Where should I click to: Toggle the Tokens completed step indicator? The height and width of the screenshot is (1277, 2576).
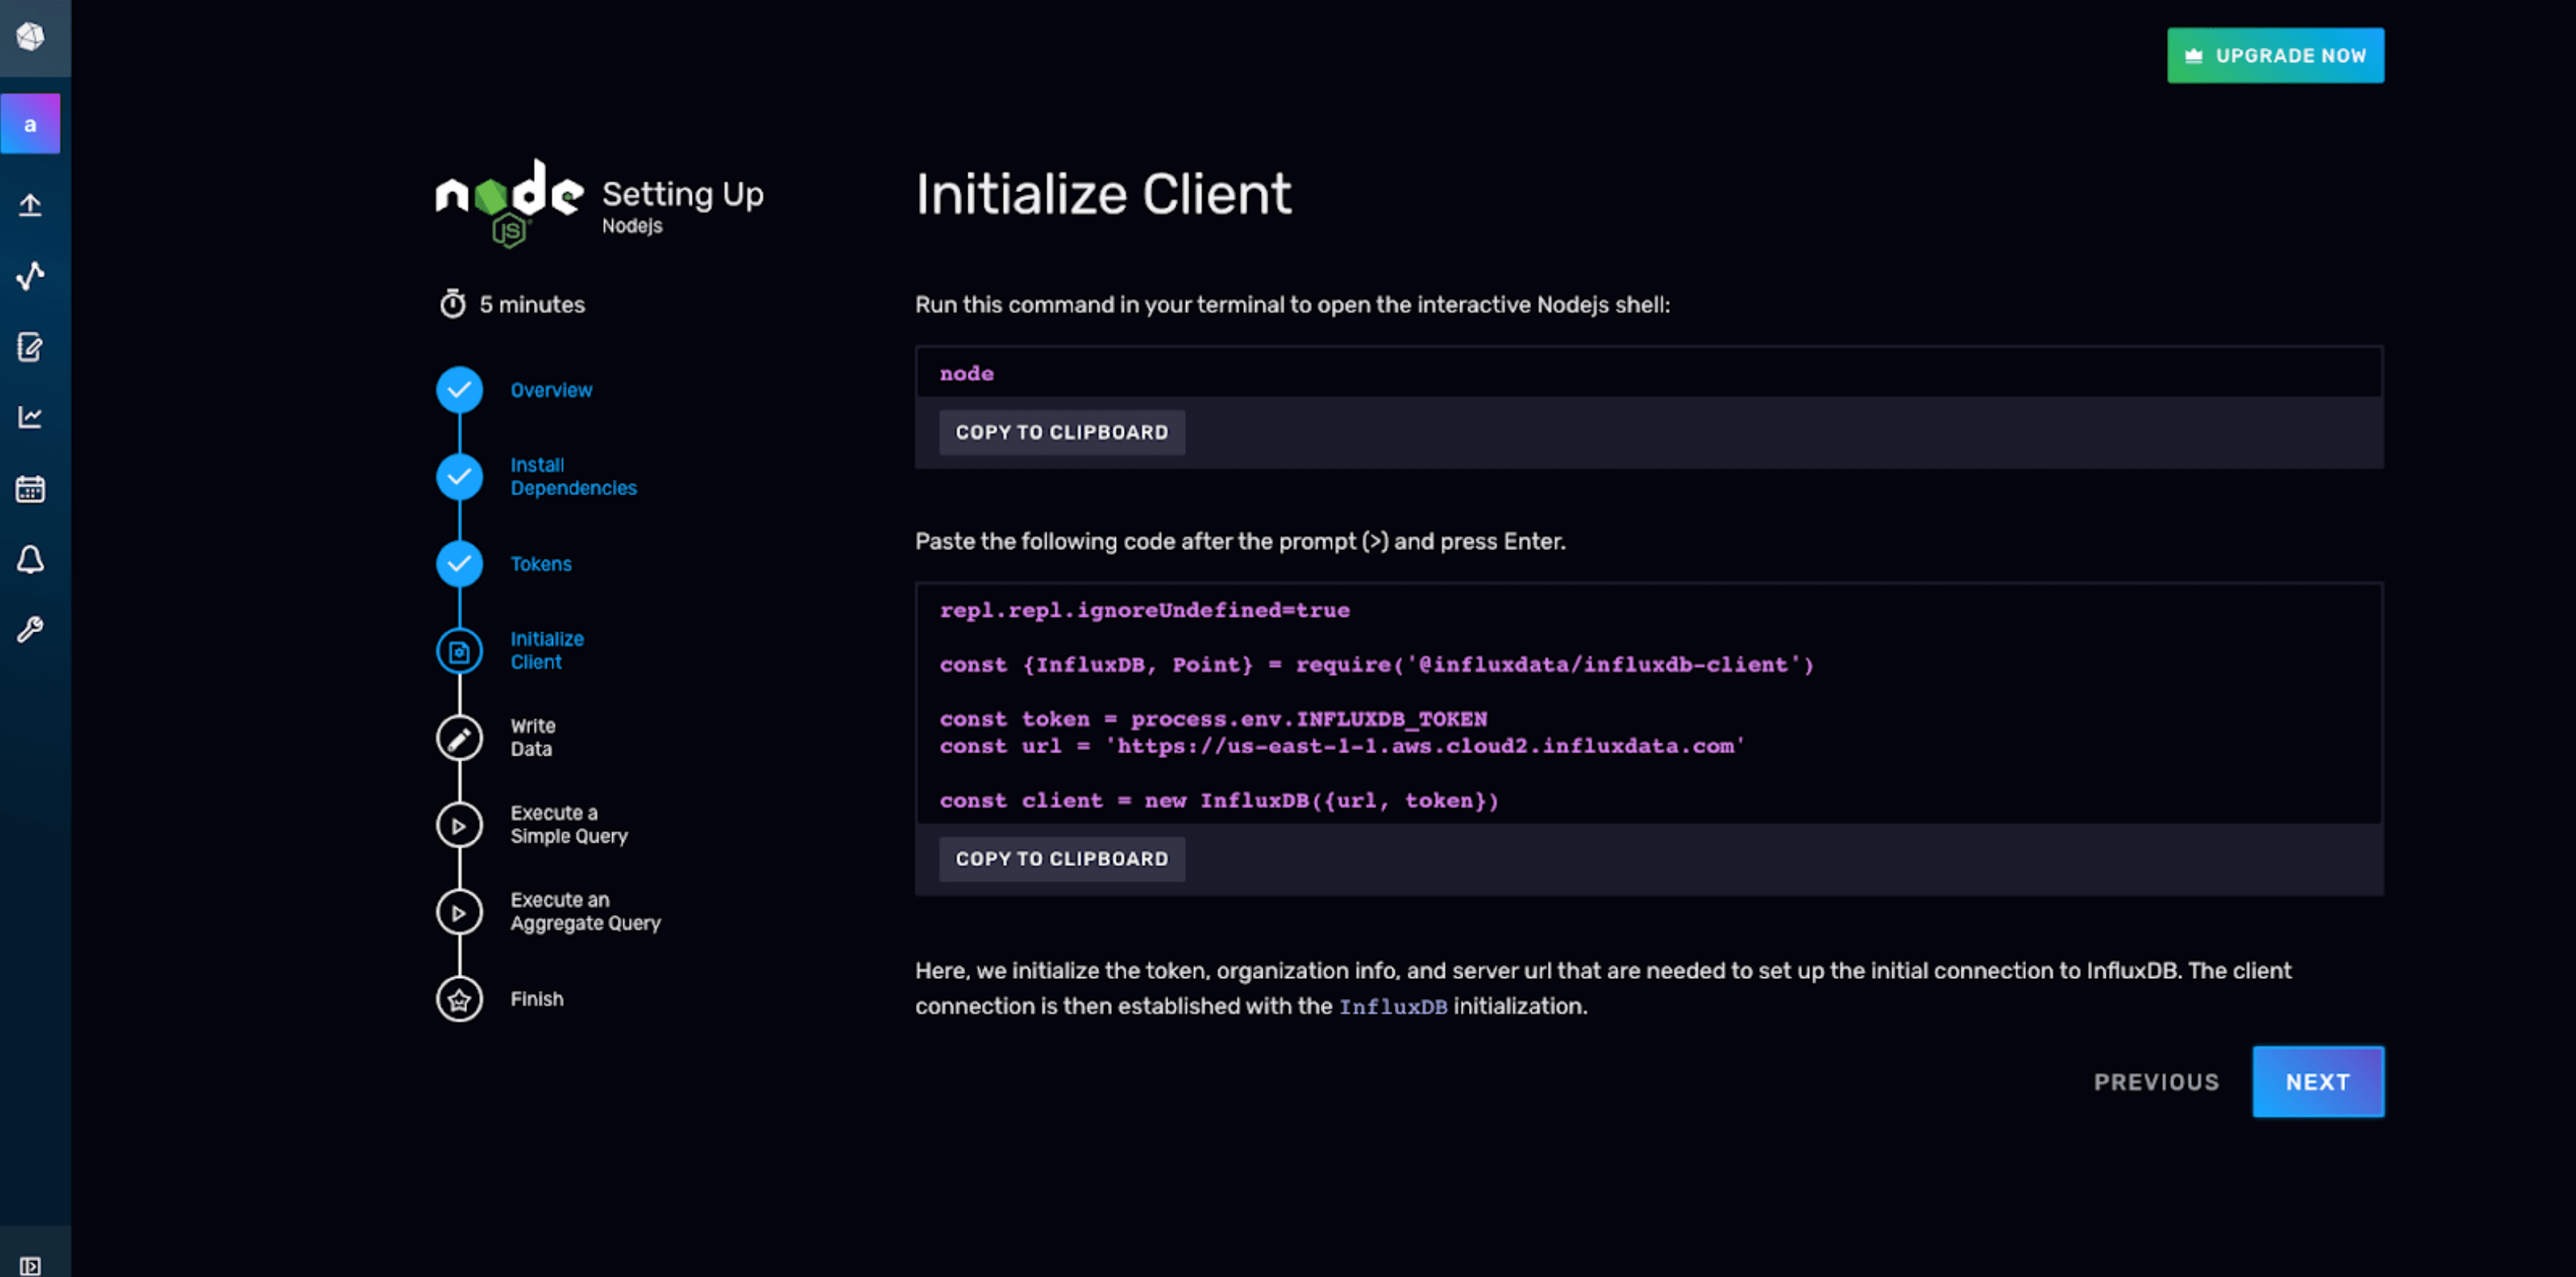click(x=458, y=564)
